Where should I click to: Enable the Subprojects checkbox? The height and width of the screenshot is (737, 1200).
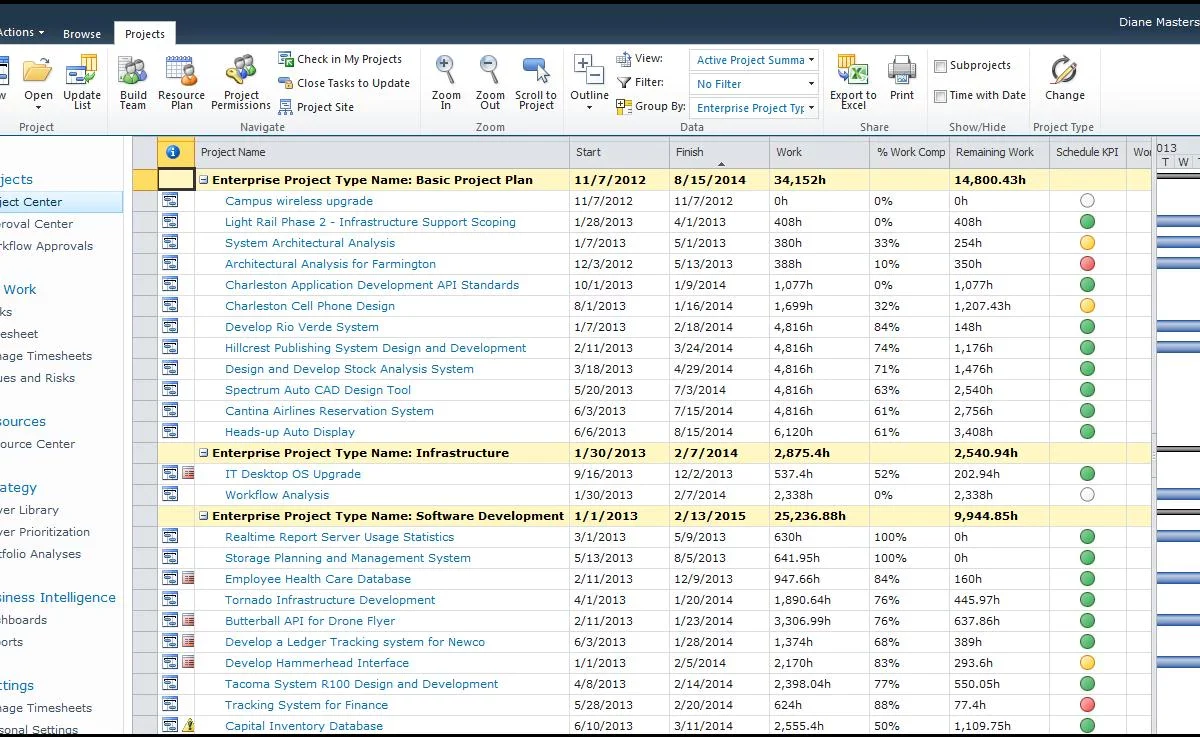coord(940,66)
